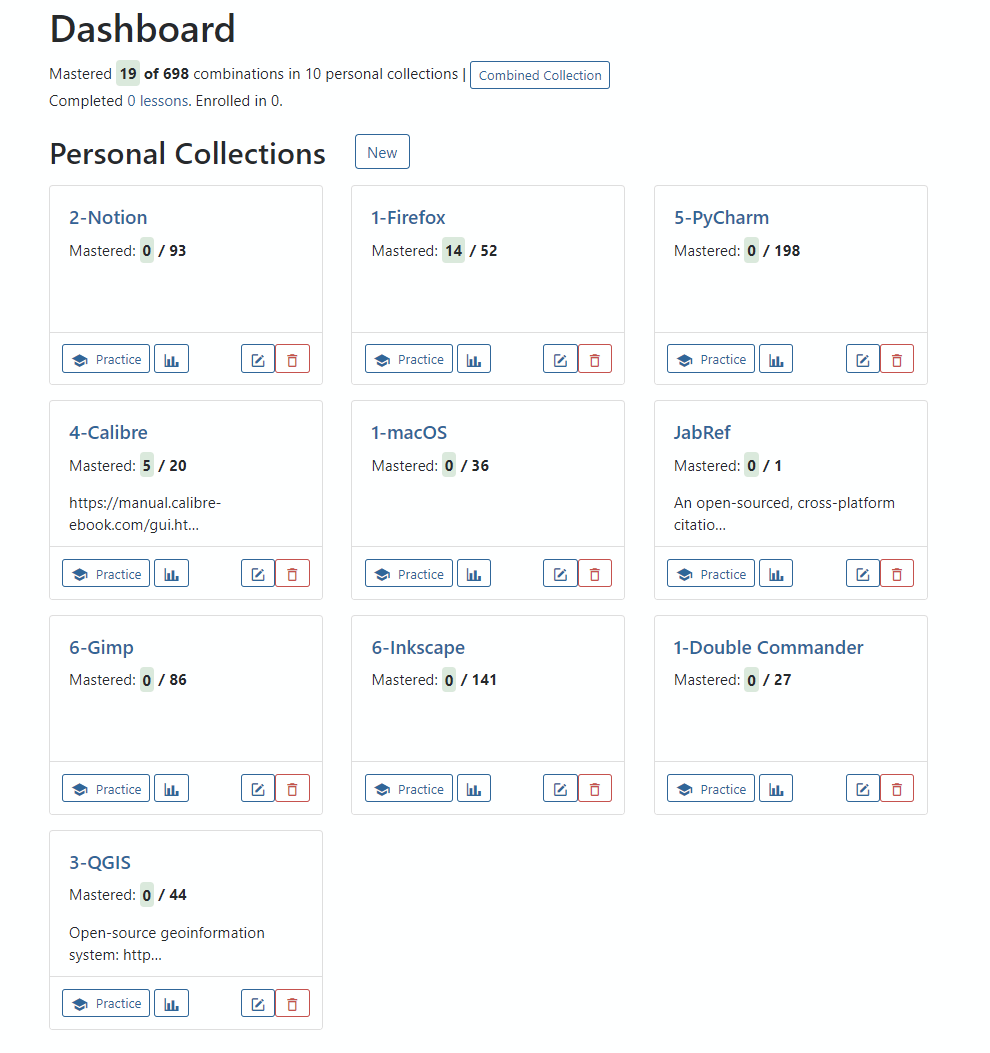Start Practice for 1-Firefox
This screenshot has height=1053, width=990.
coord(409,359)
